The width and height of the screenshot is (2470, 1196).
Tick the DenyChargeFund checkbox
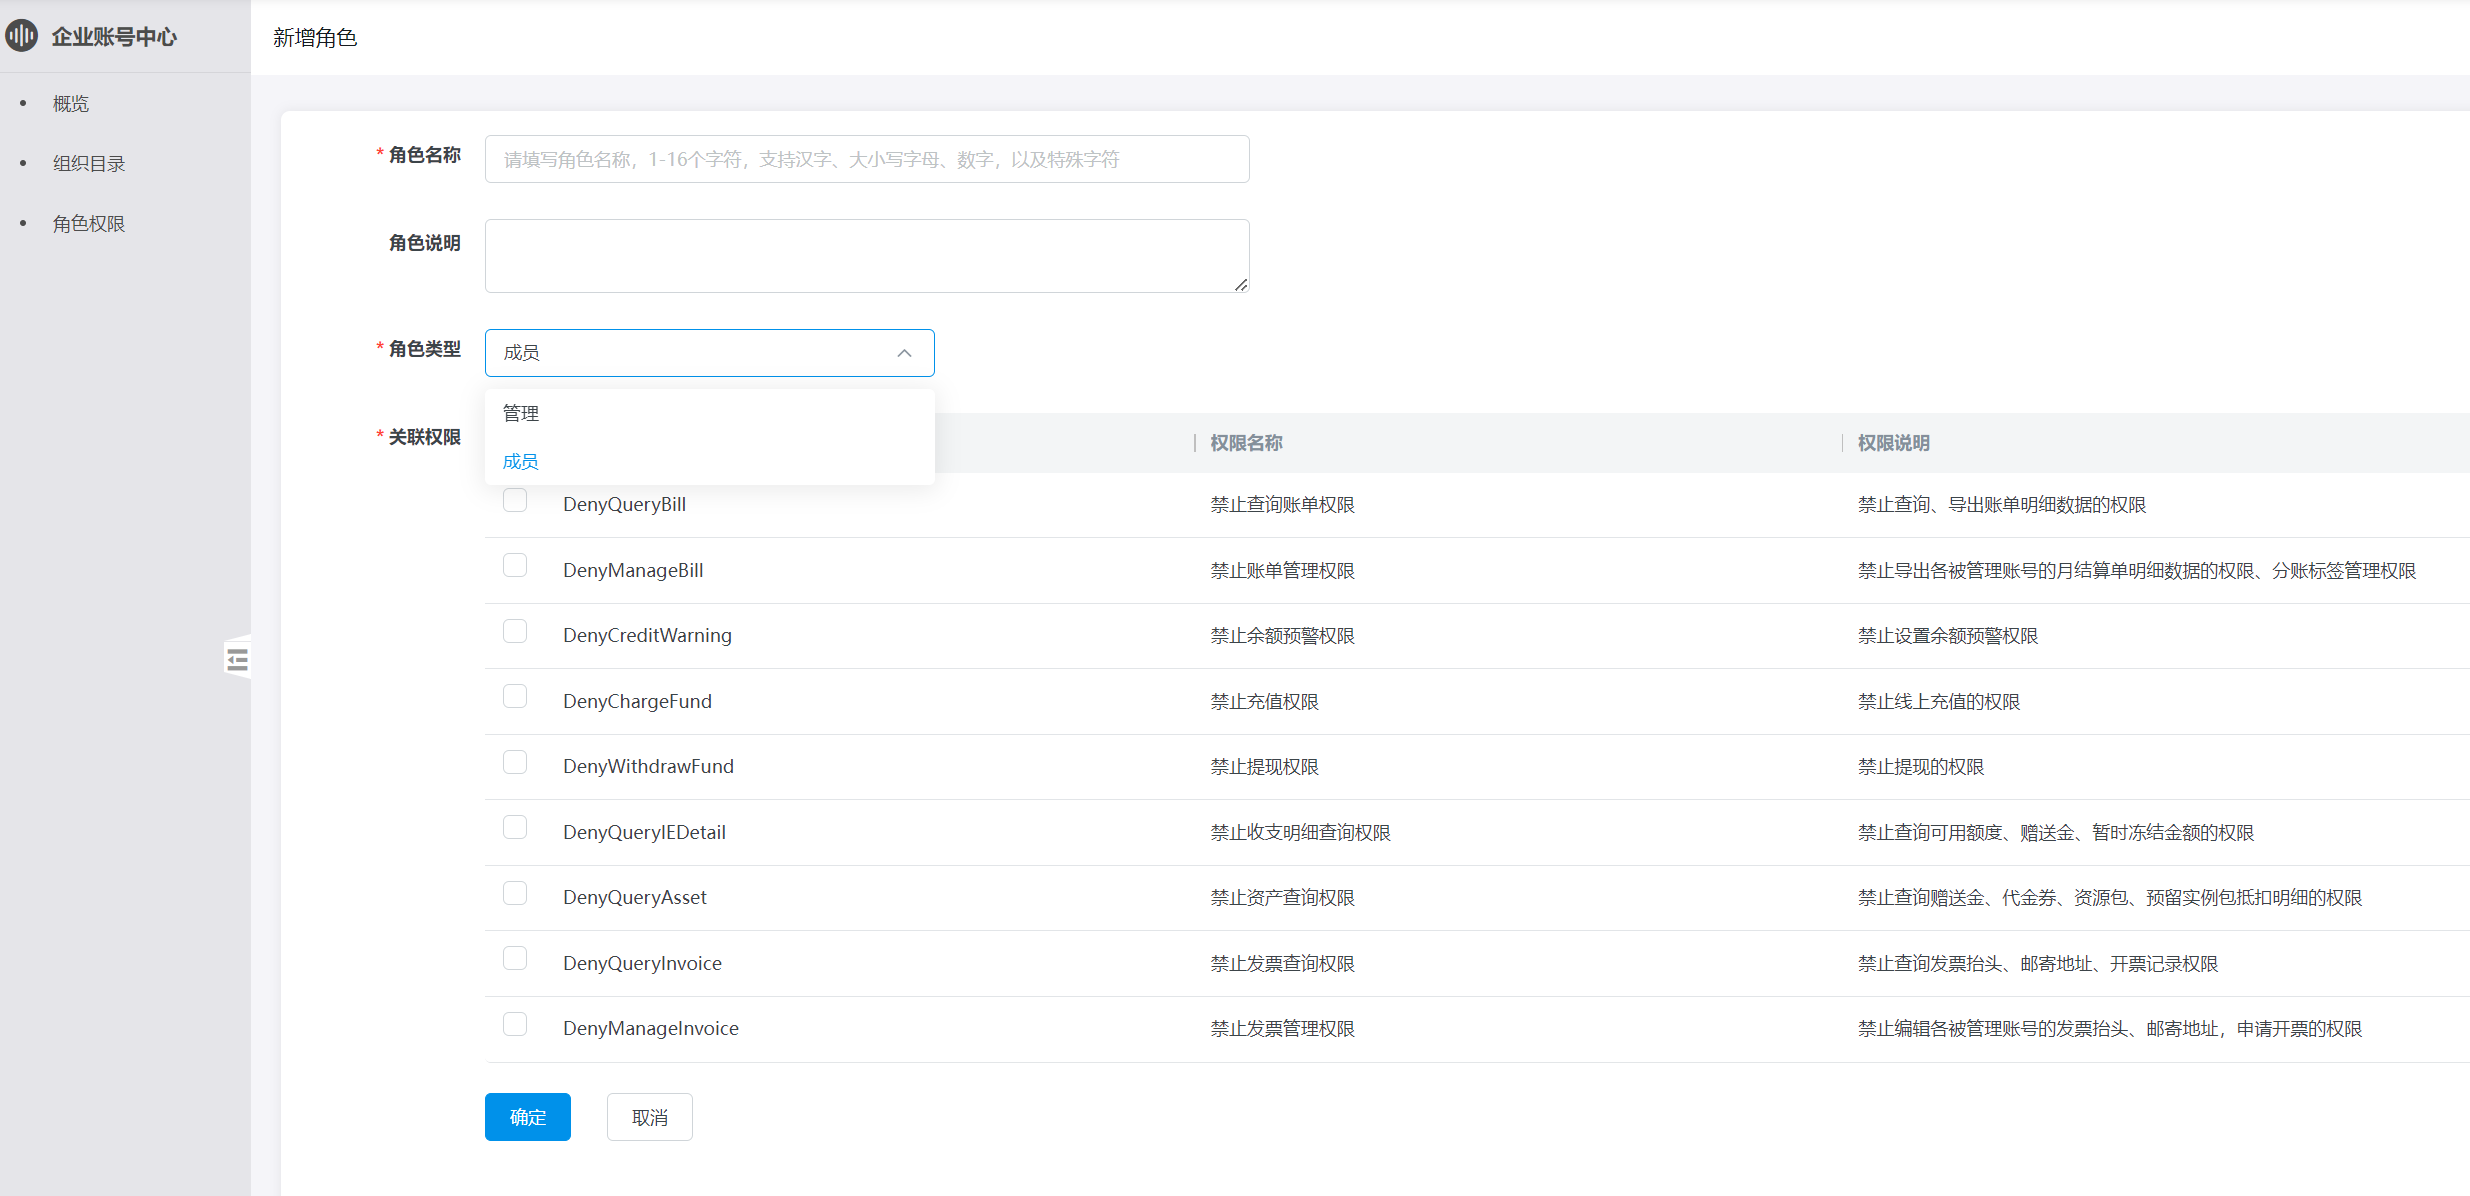[515, 697]
